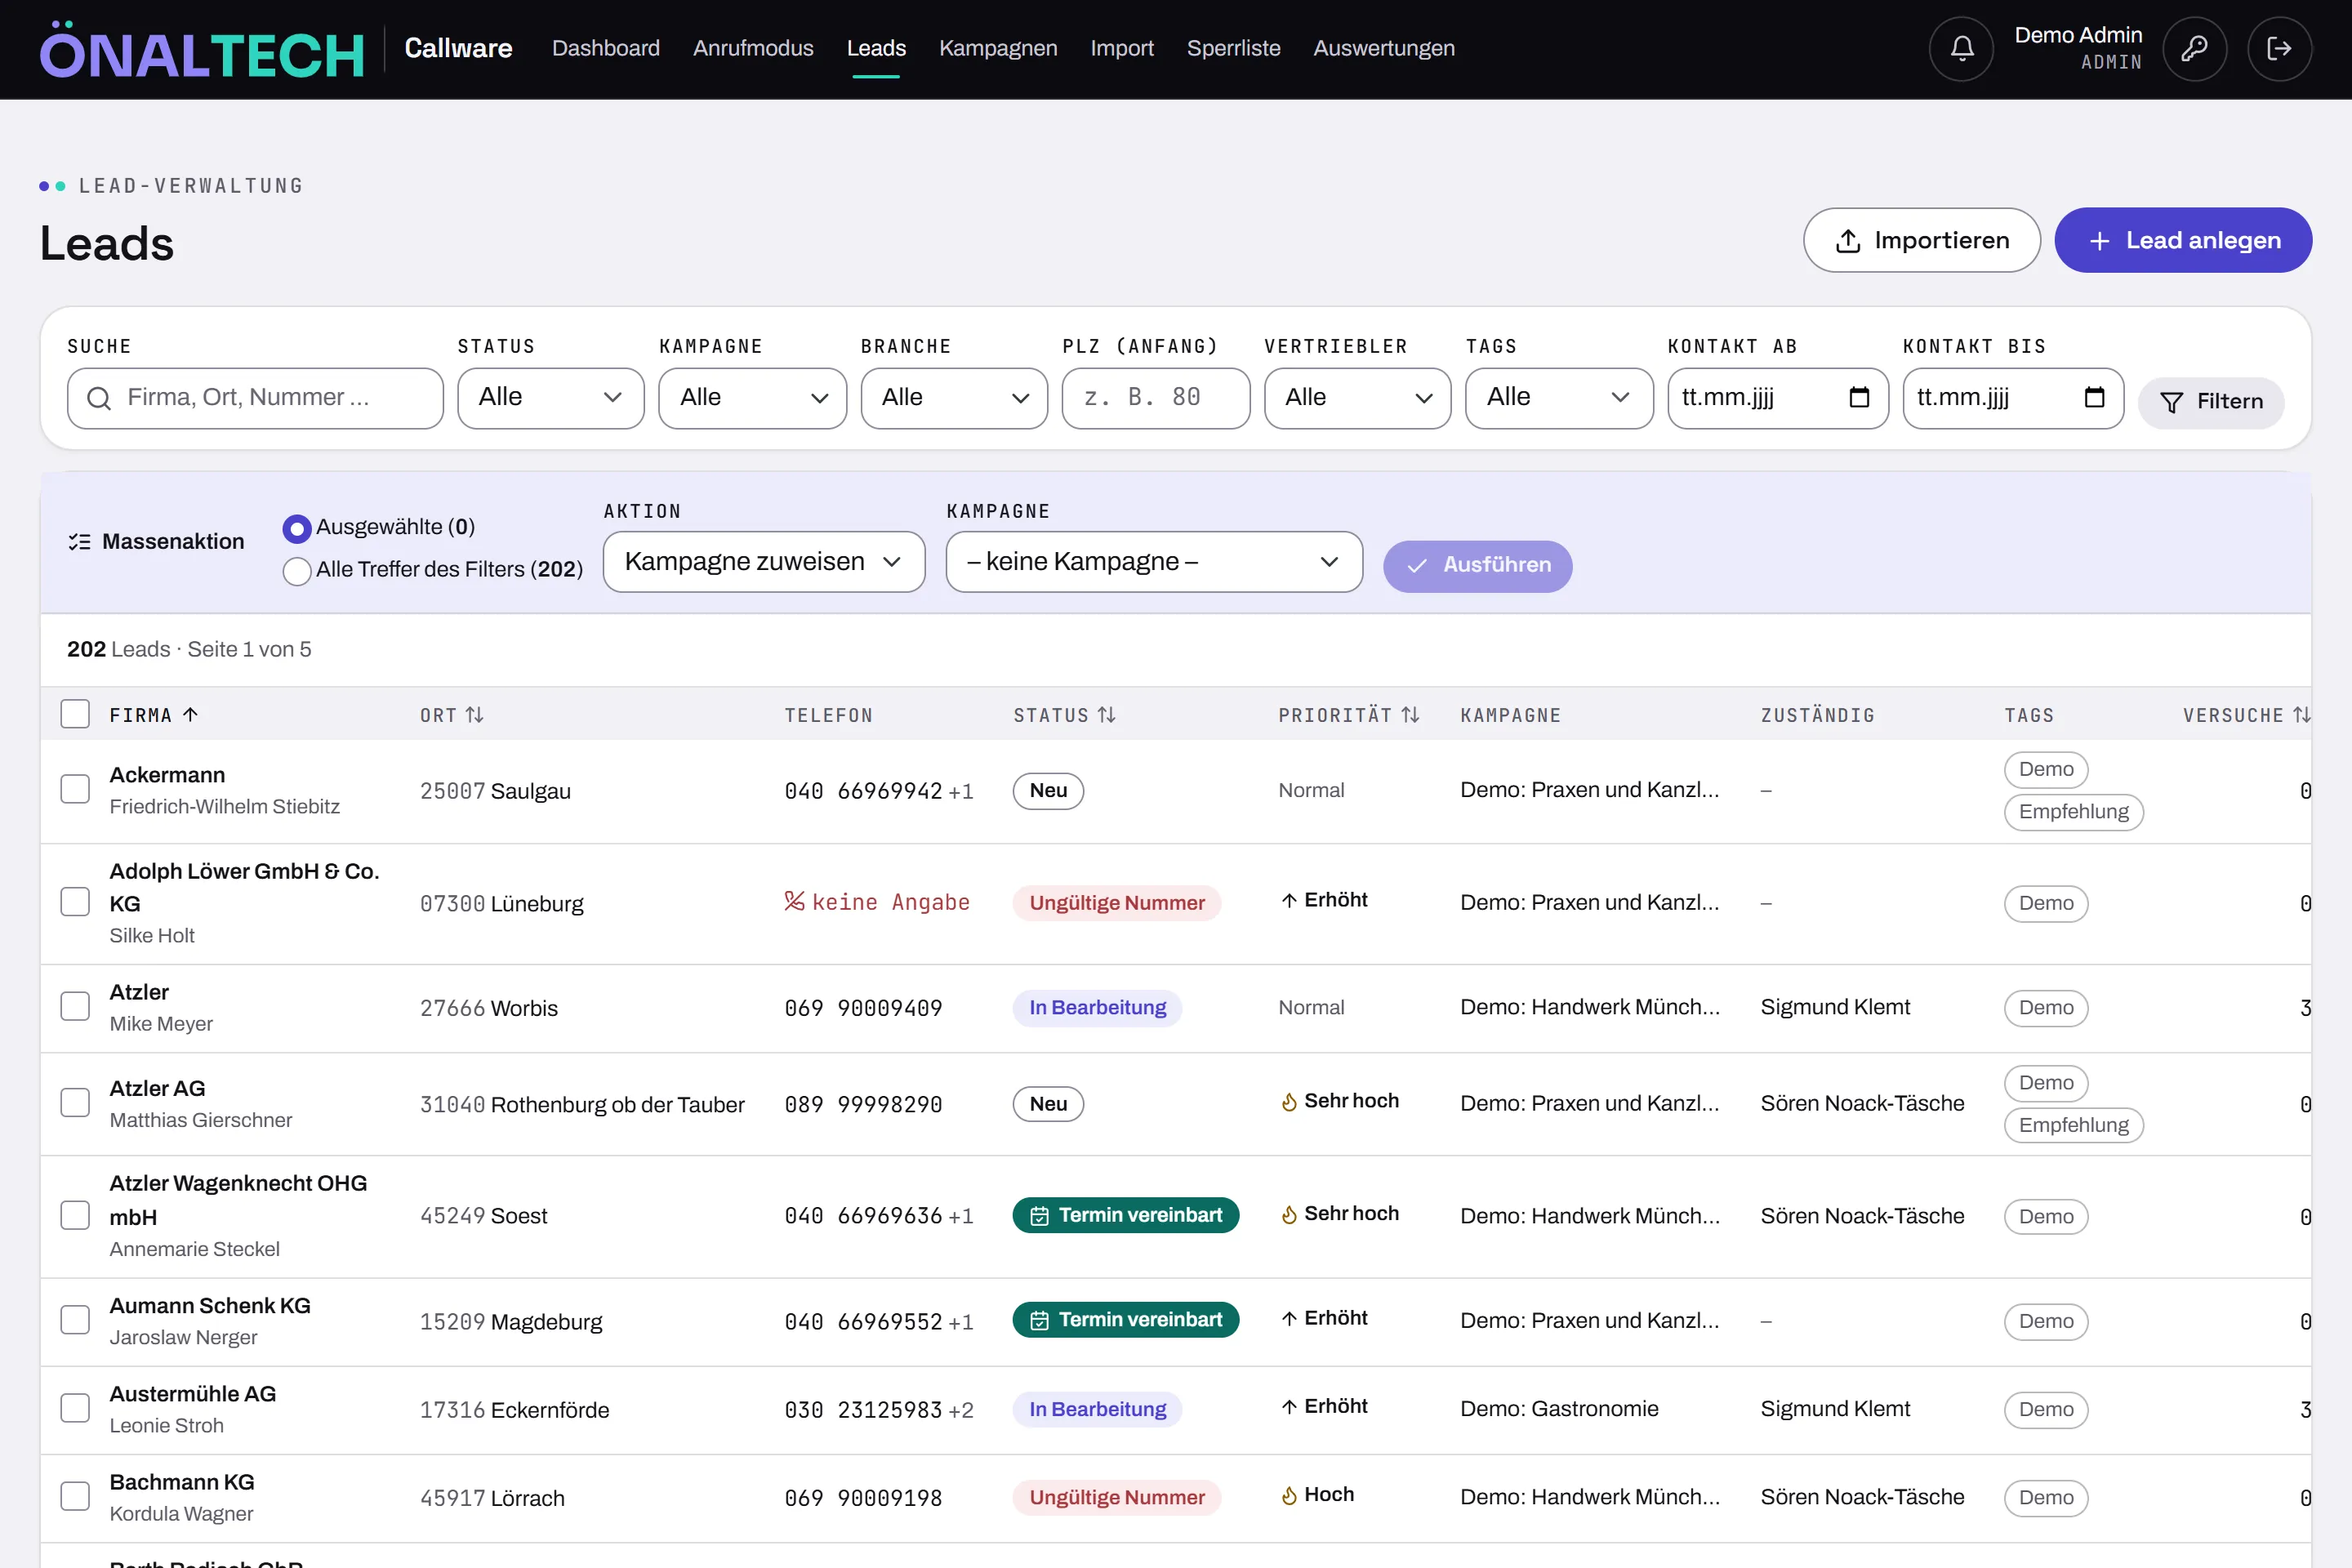Image resolution: width=2352 pixels, height=1568 pixels.
Task: Click the PLZ (Anfang) input field
Action: click(1155, 398)
